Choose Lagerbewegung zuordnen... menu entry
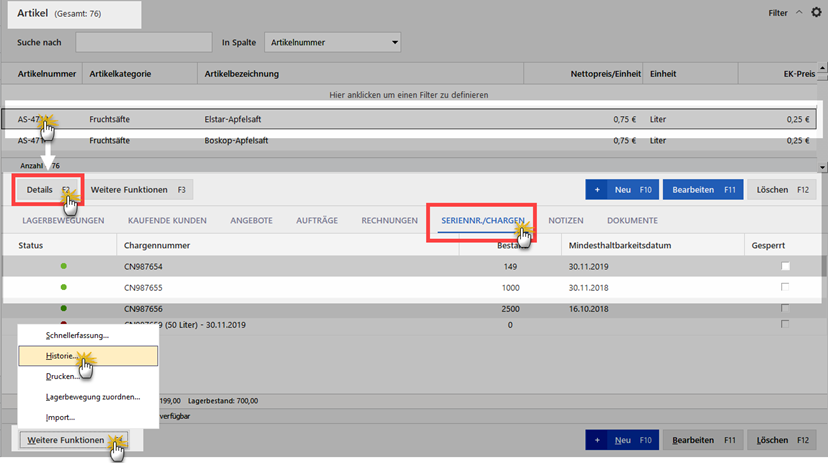The image size is (828, 463). pos(88,397)
